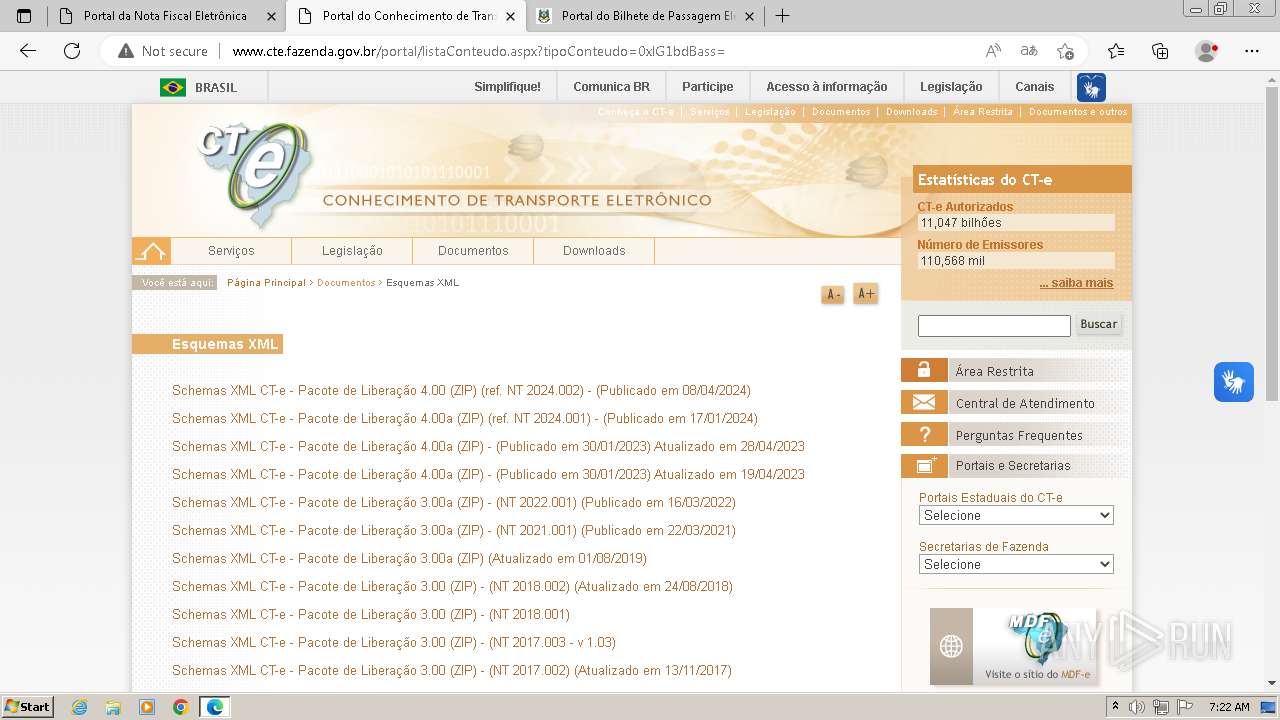1280x720 pixels.
Task: Open Collections icon
Action: [1160, 51]
